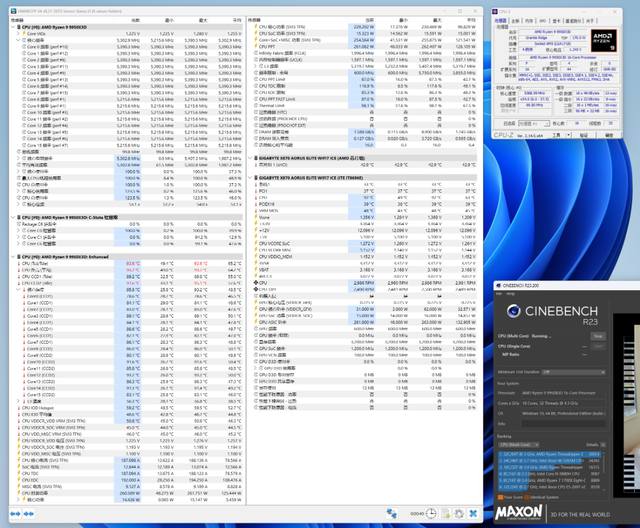The width and height of the screenshot is (640, 528).
Task: Click lightning icon beside CPU PPT row
Action: (256, 47)
